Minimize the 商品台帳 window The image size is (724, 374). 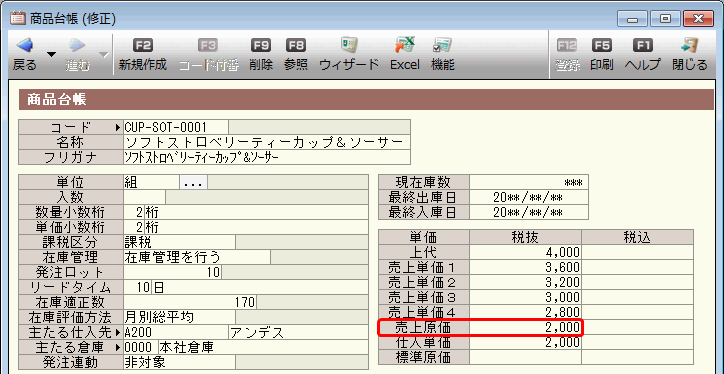pyautogui.click(x=632, y=19)
